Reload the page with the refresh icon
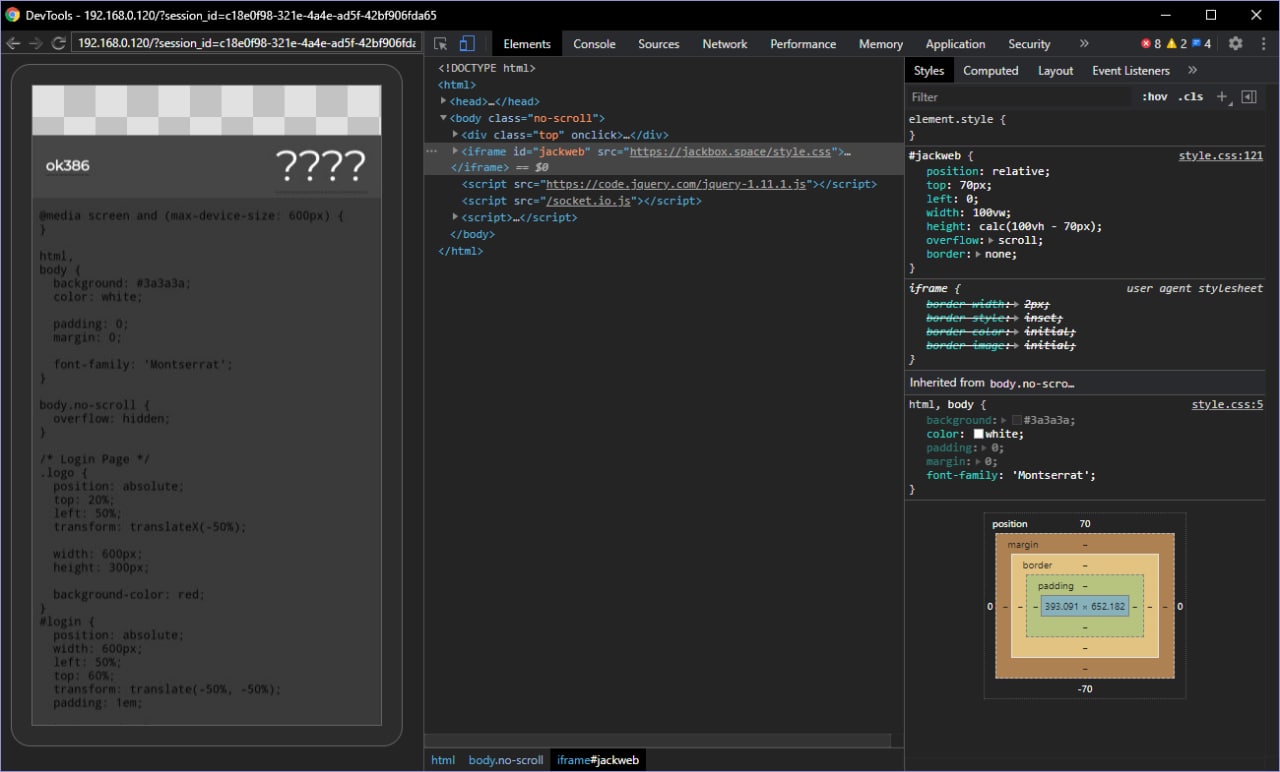Image resolution: width=1280 pixels, height=772 pixels. (58, 43)
